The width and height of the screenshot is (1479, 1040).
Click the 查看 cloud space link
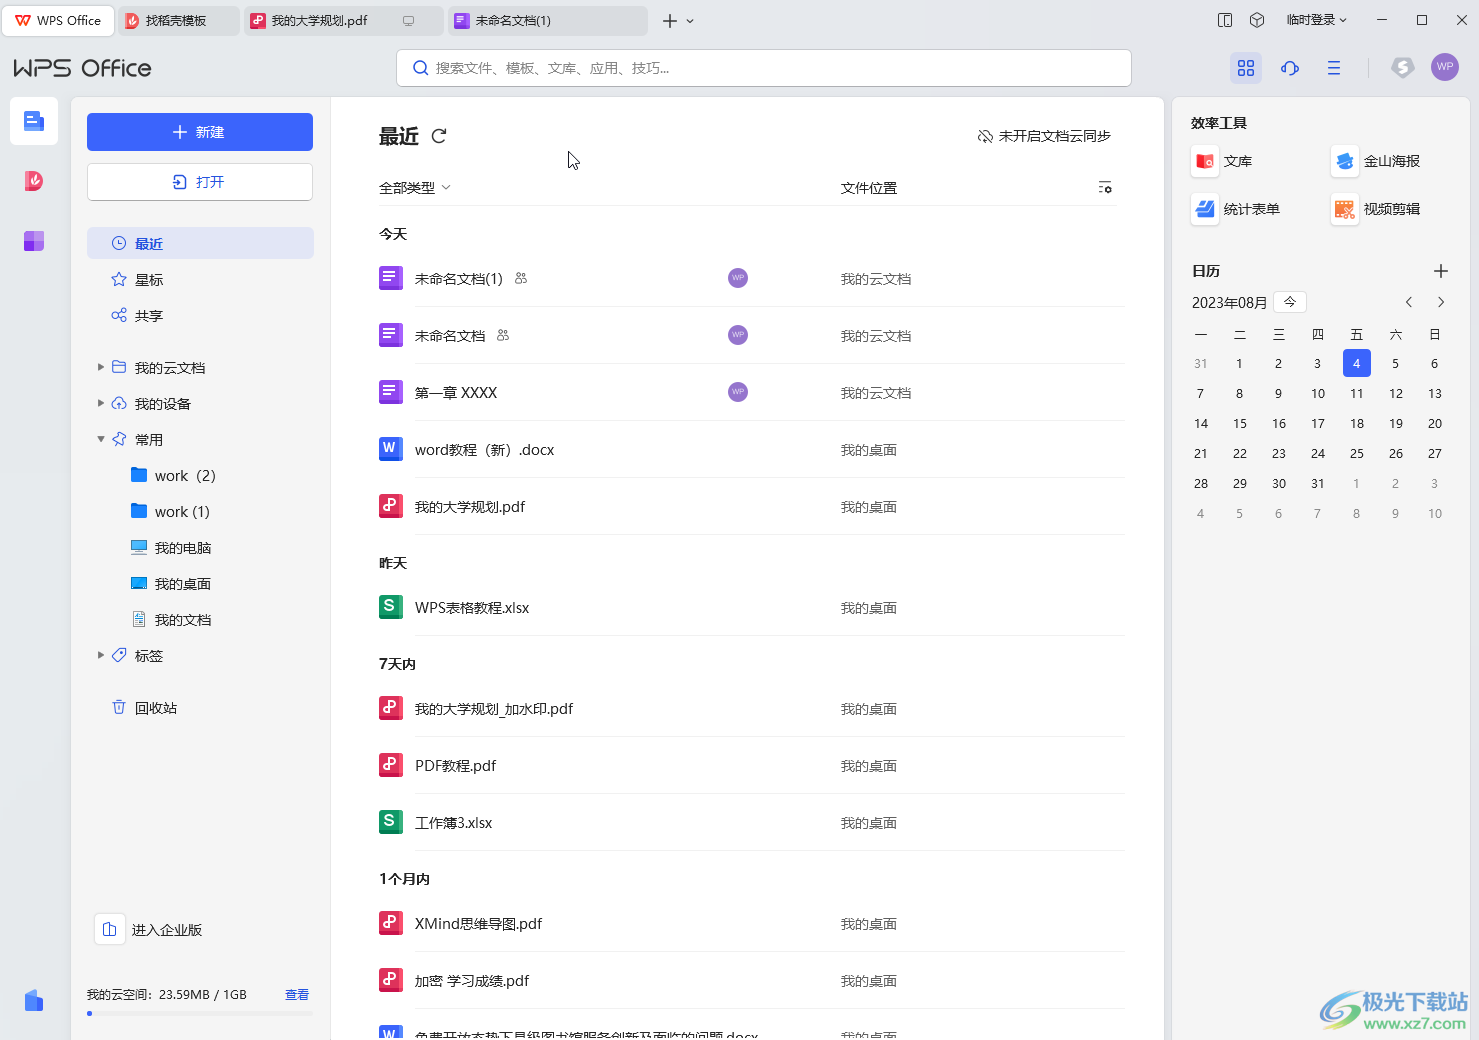[x=297, y=995]
